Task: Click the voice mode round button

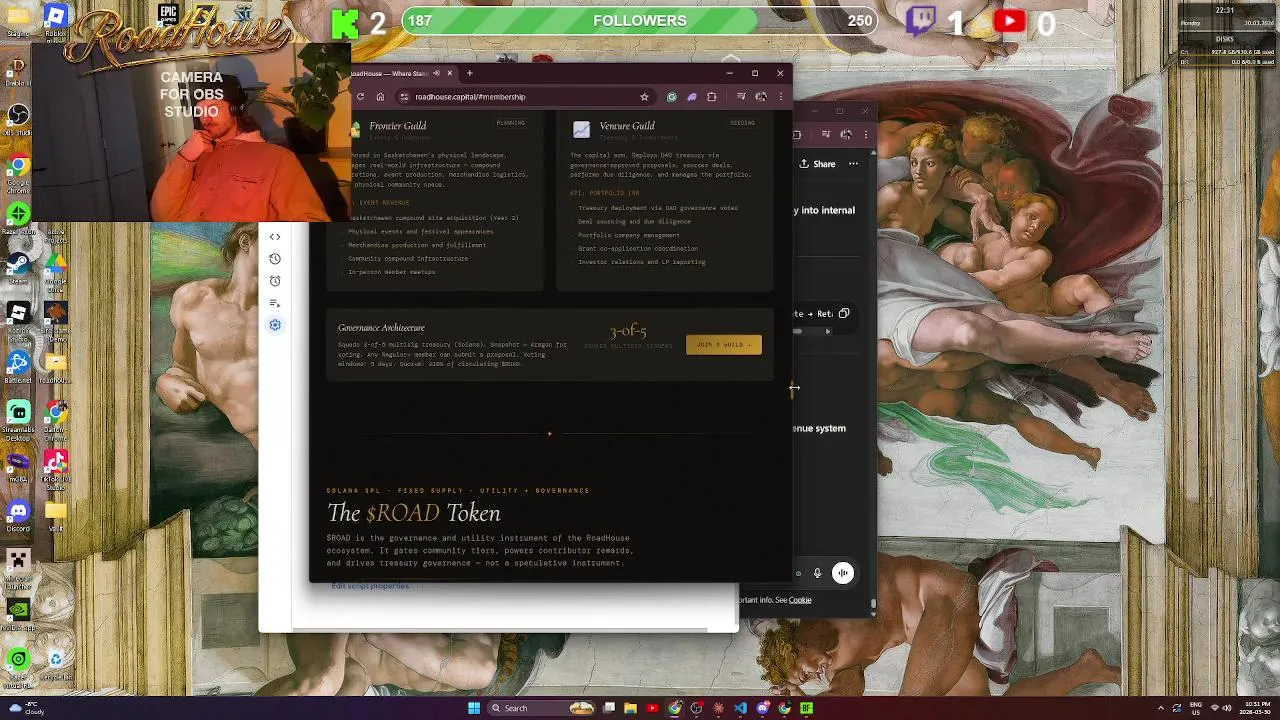Action: click(x=843, y=573)
